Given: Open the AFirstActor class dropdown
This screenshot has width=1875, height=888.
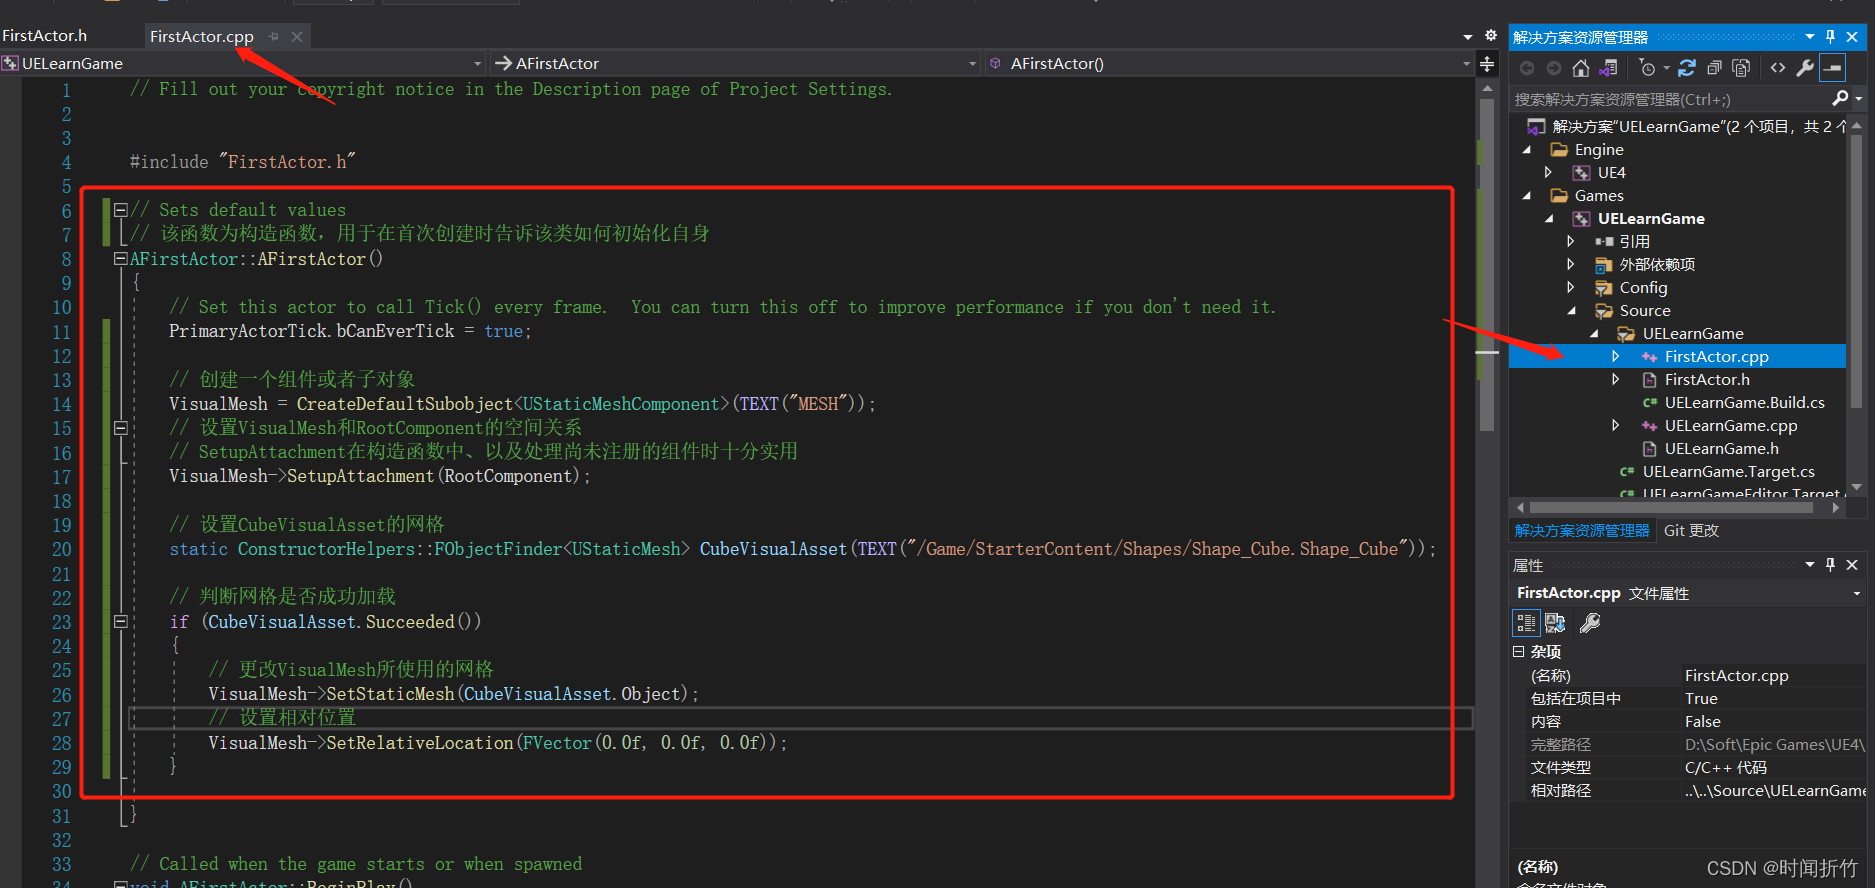Looking at the screenshot, I should click(x=973, y=63).
